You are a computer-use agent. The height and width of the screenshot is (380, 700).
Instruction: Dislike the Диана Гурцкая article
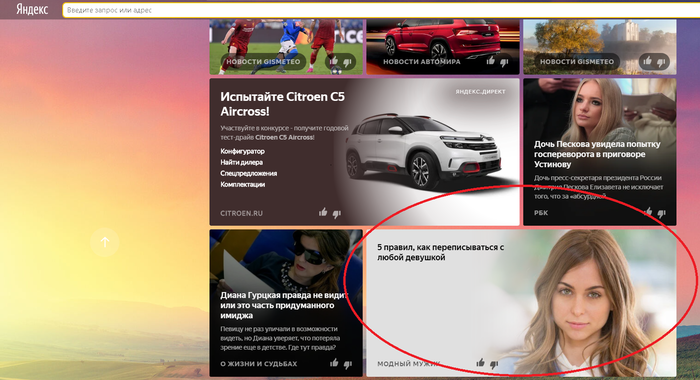348,364
